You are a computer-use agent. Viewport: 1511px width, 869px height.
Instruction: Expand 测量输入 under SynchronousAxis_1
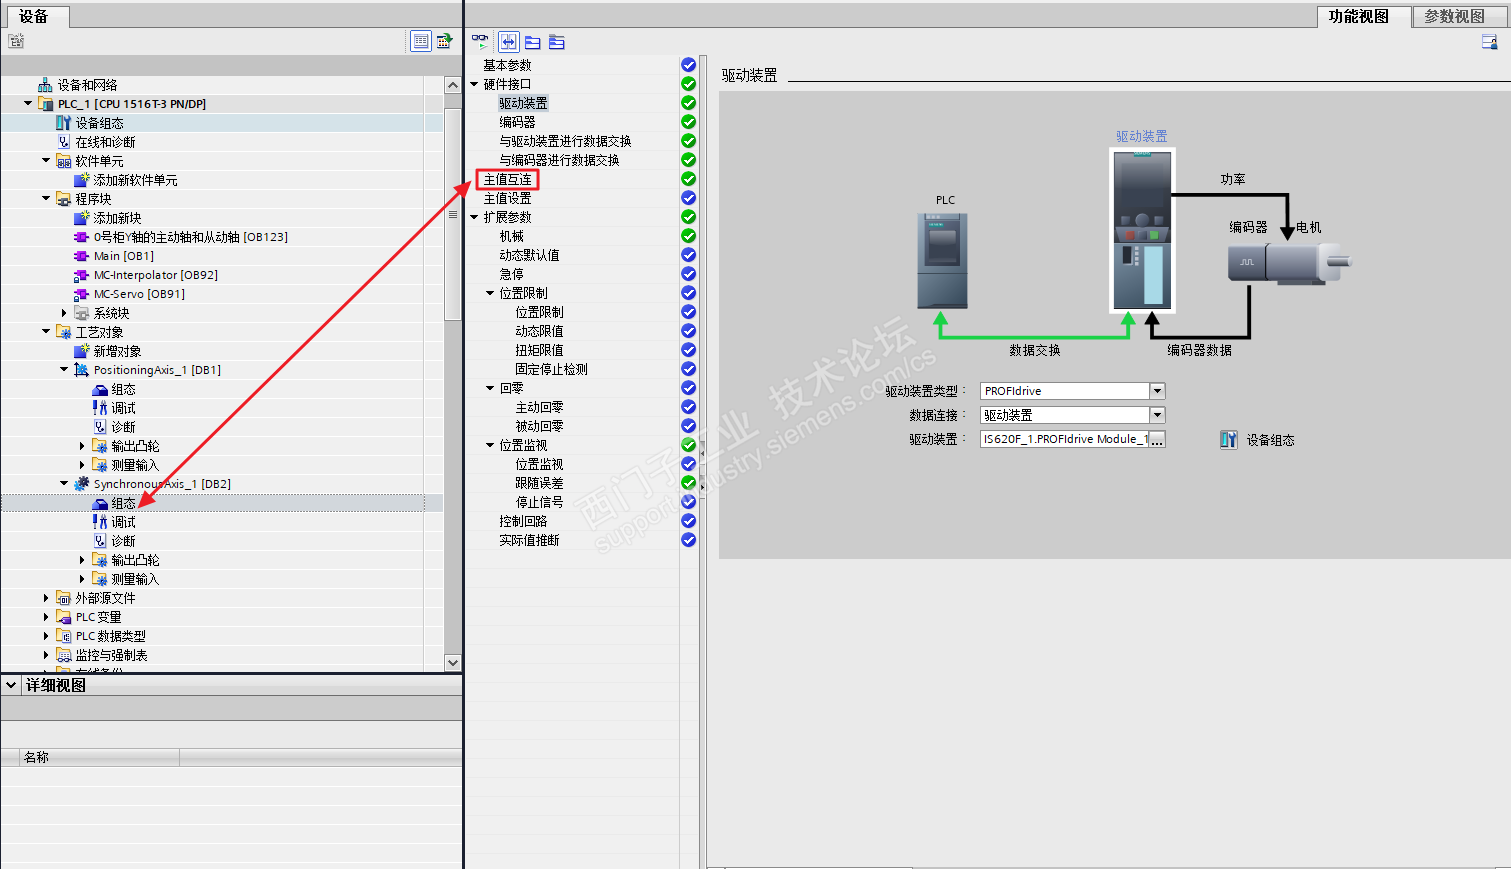pyautogui.click(x=82, y=579)
